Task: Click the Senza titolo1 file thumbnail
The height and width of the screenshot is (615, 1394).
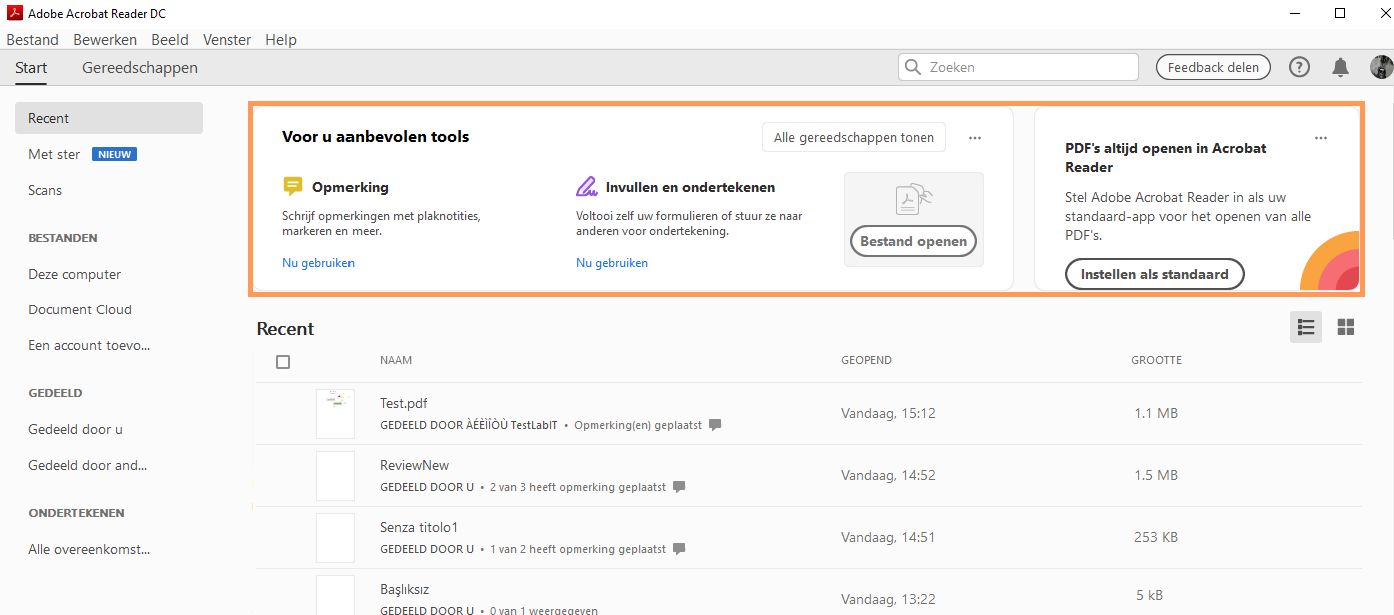Action: tap(335, 537)
